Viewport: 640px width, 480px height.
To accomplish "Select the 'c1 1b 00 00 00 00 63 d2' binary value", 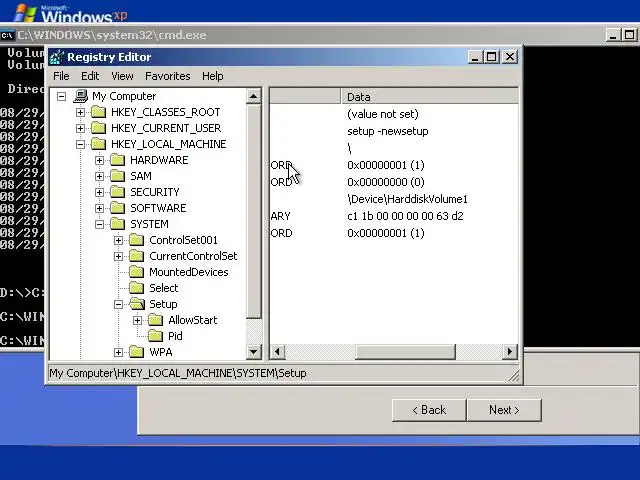I will point(405,216).
